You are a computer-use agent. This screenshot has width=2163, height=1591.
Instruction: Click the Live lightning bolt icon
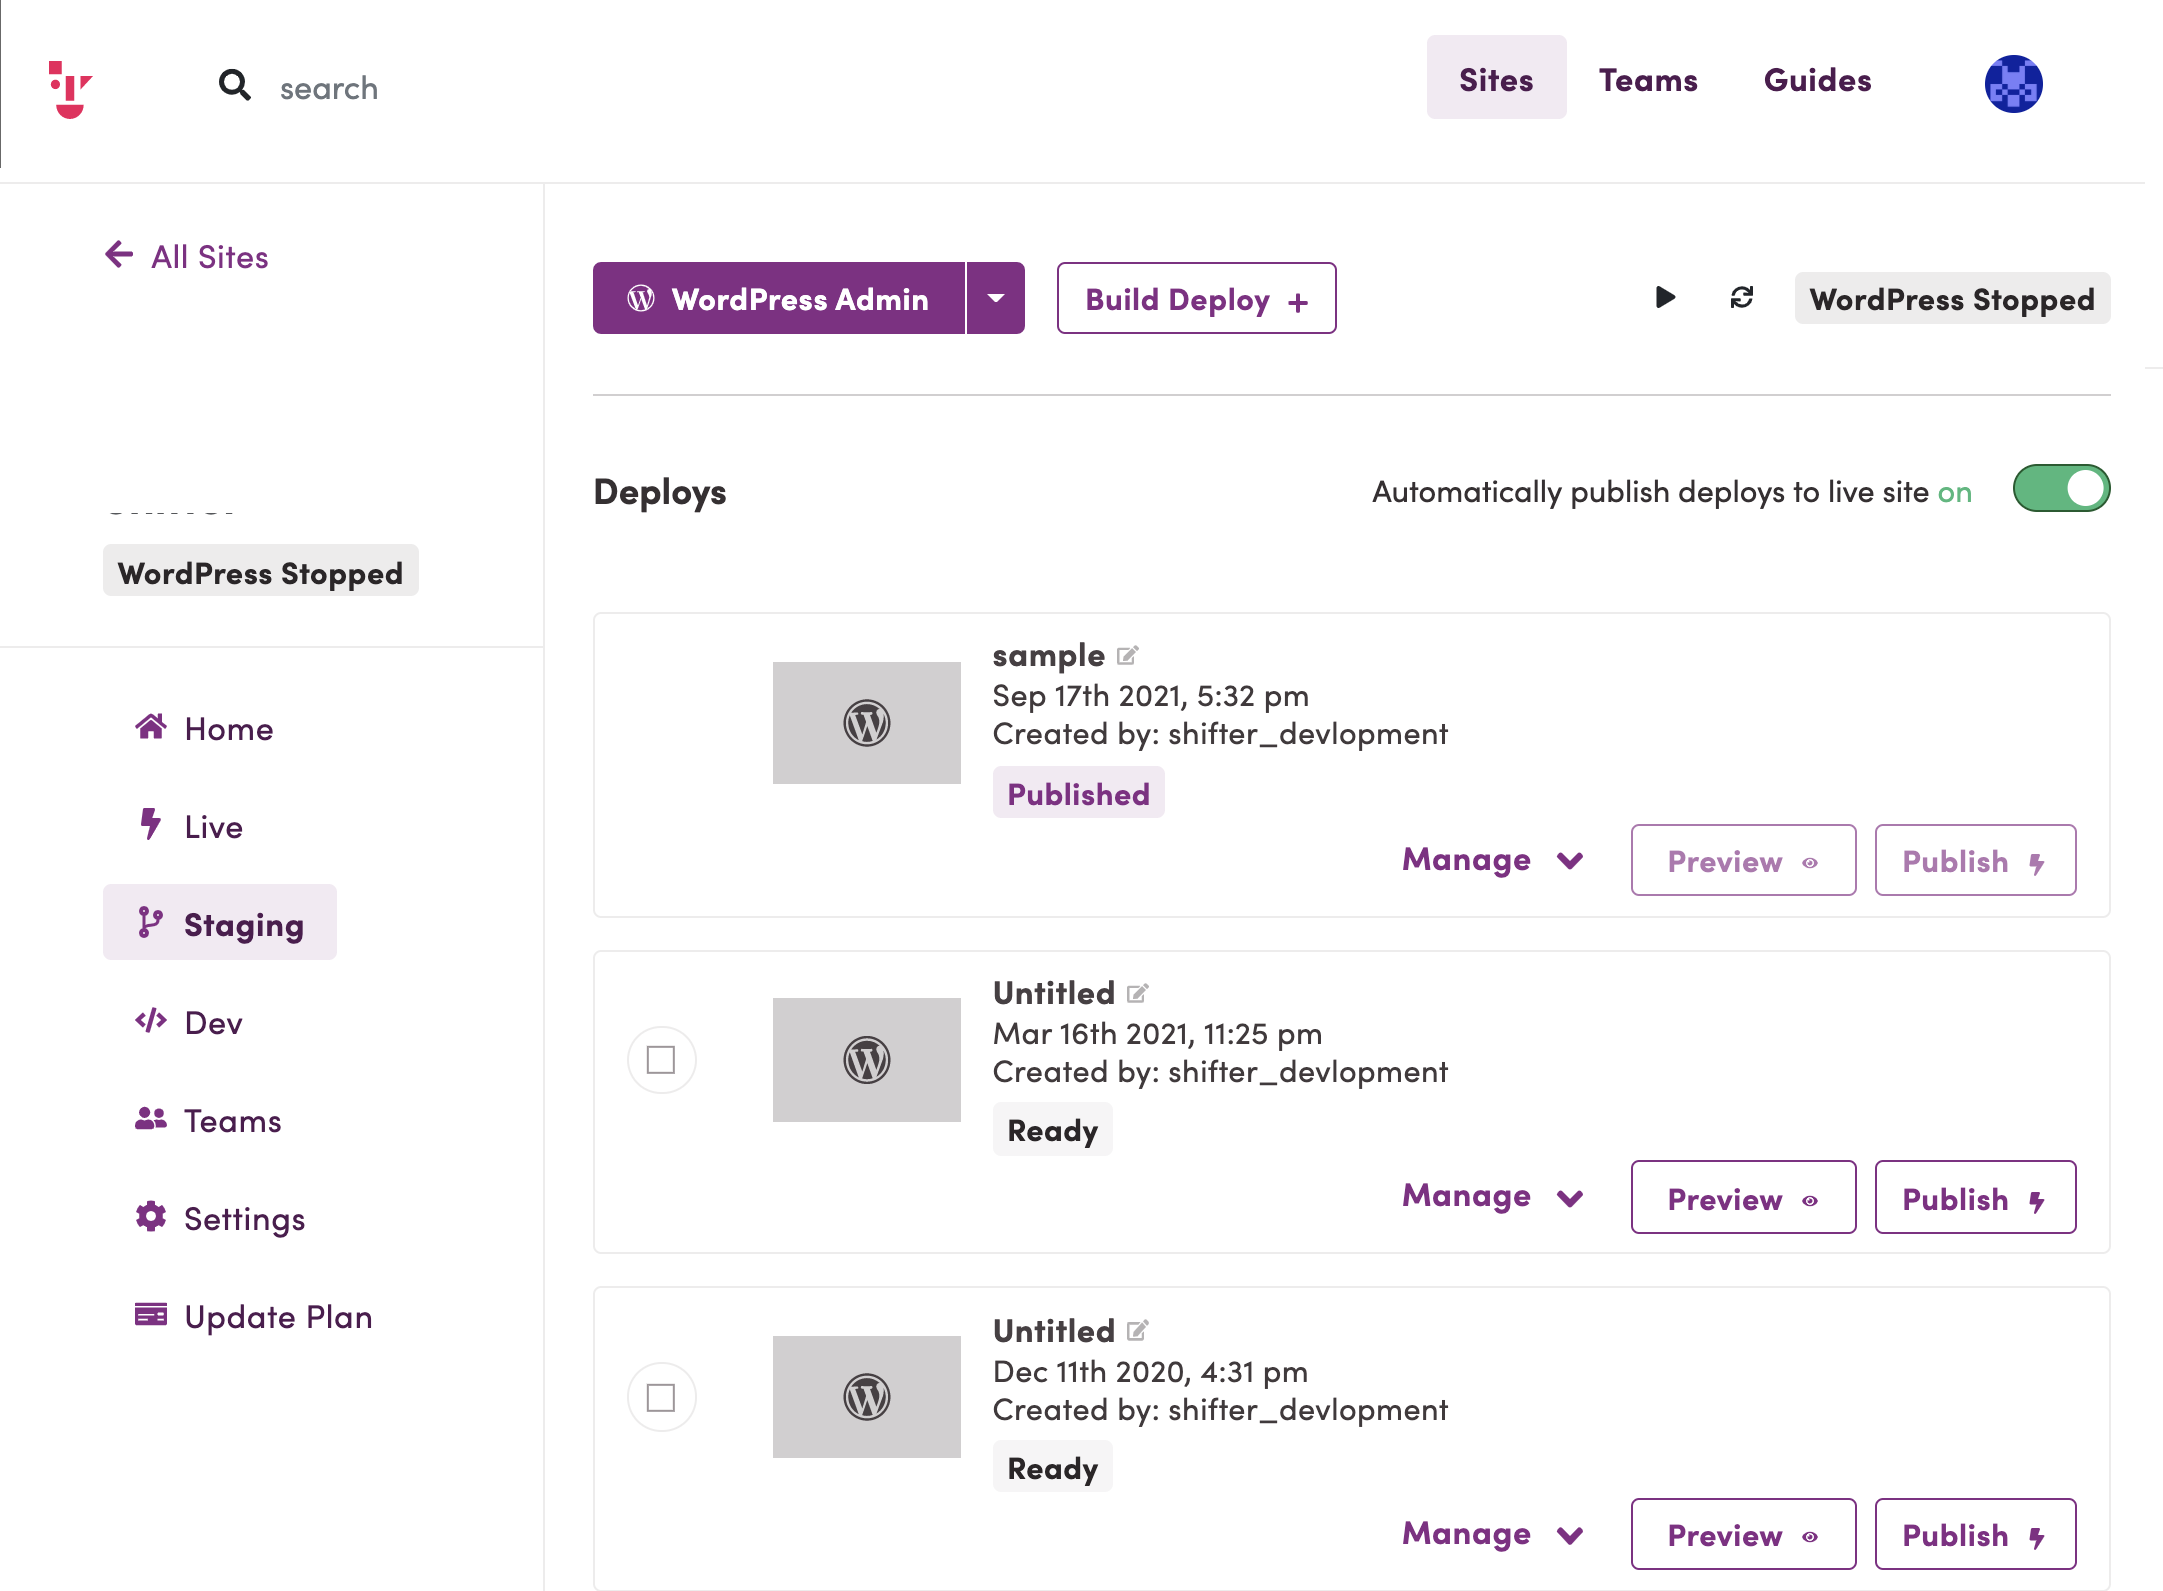pyautogui.click(x=150, y=824)
